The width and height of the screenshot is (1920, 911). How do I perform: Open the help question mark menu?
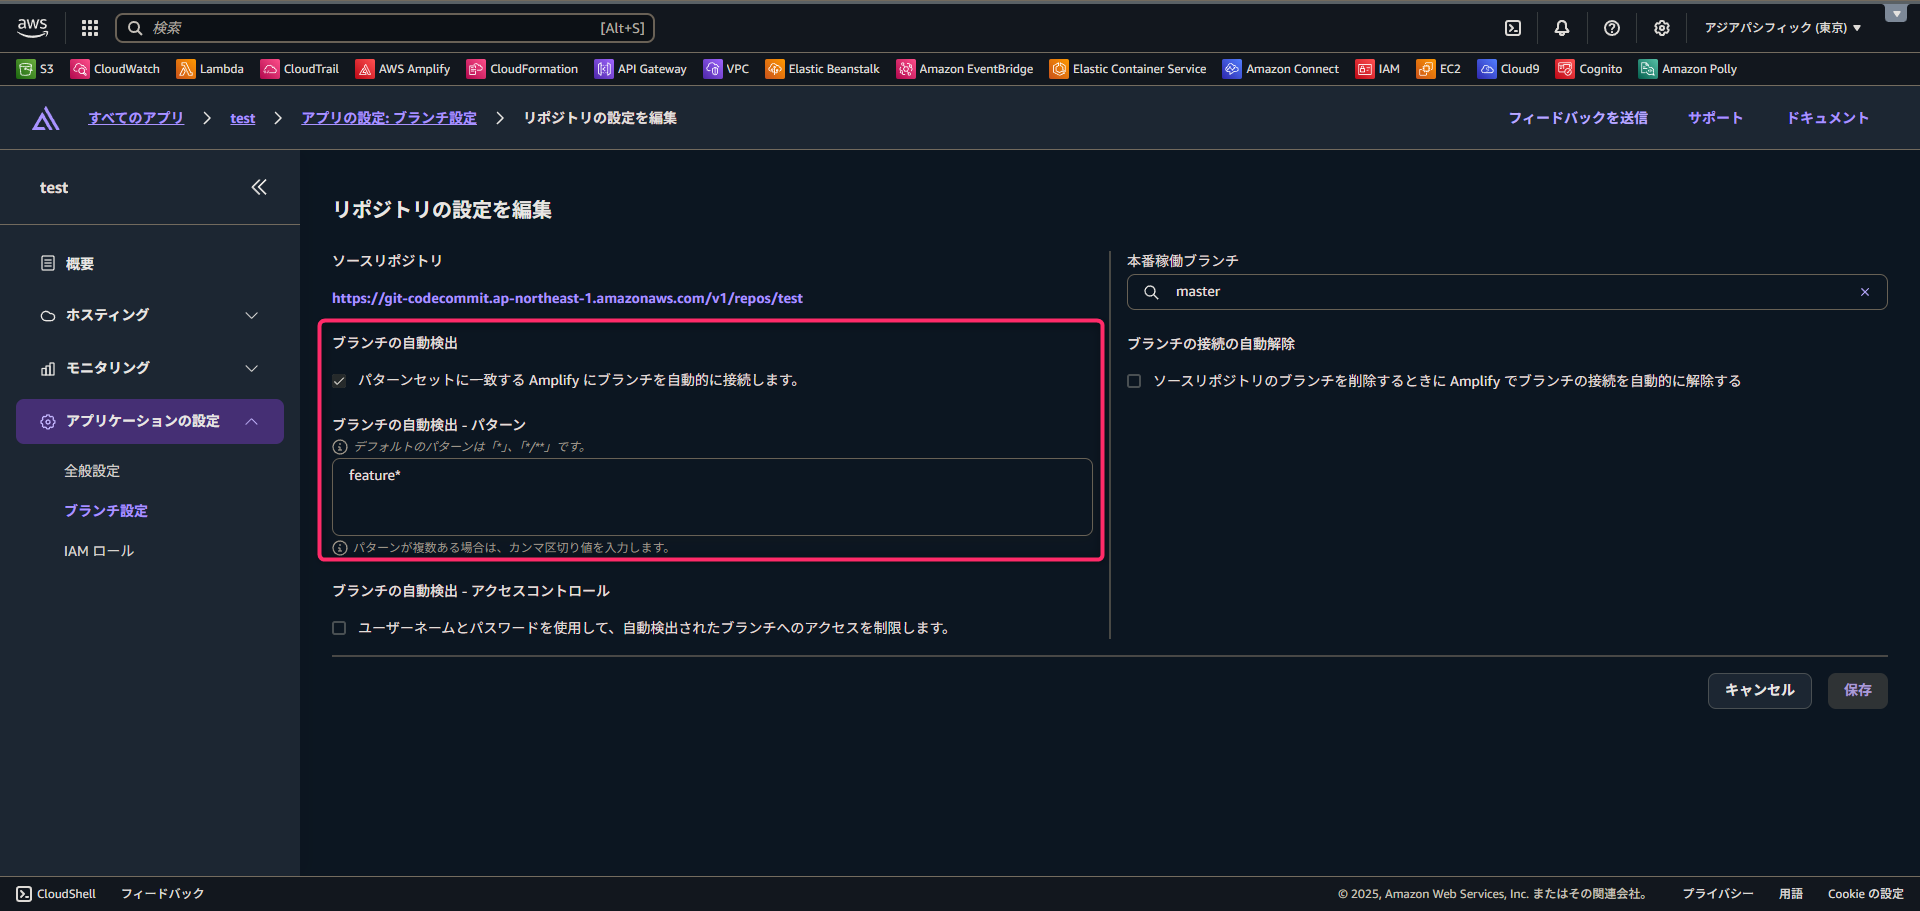(x=1612, y=28)
